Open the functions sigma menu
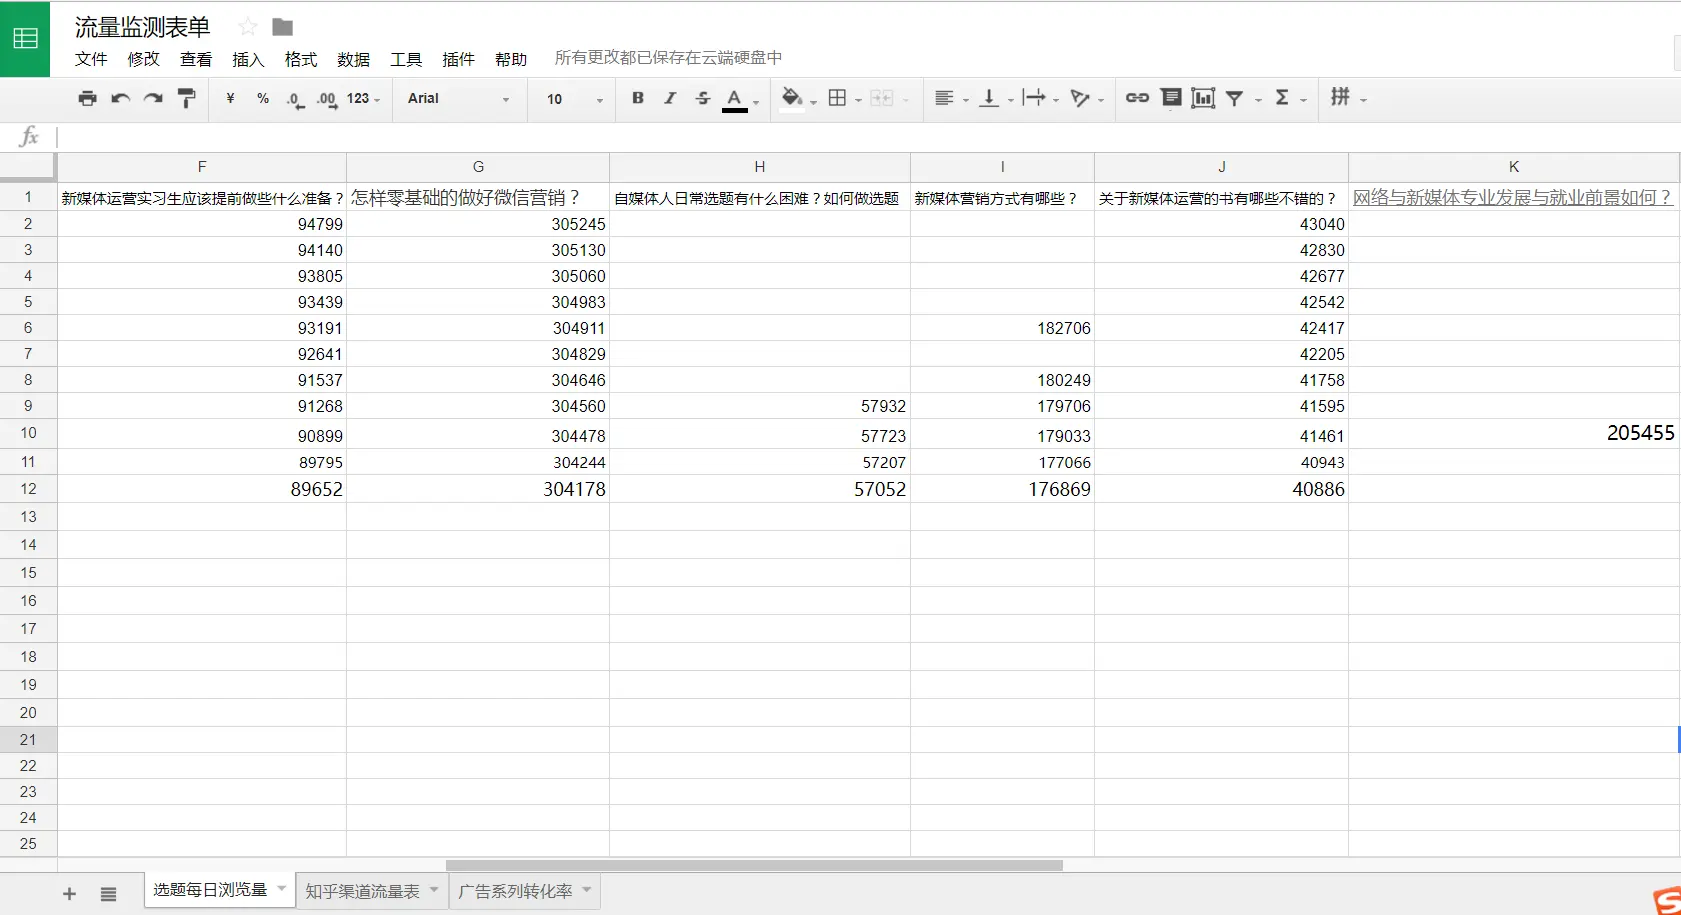 coord(1282,98)
